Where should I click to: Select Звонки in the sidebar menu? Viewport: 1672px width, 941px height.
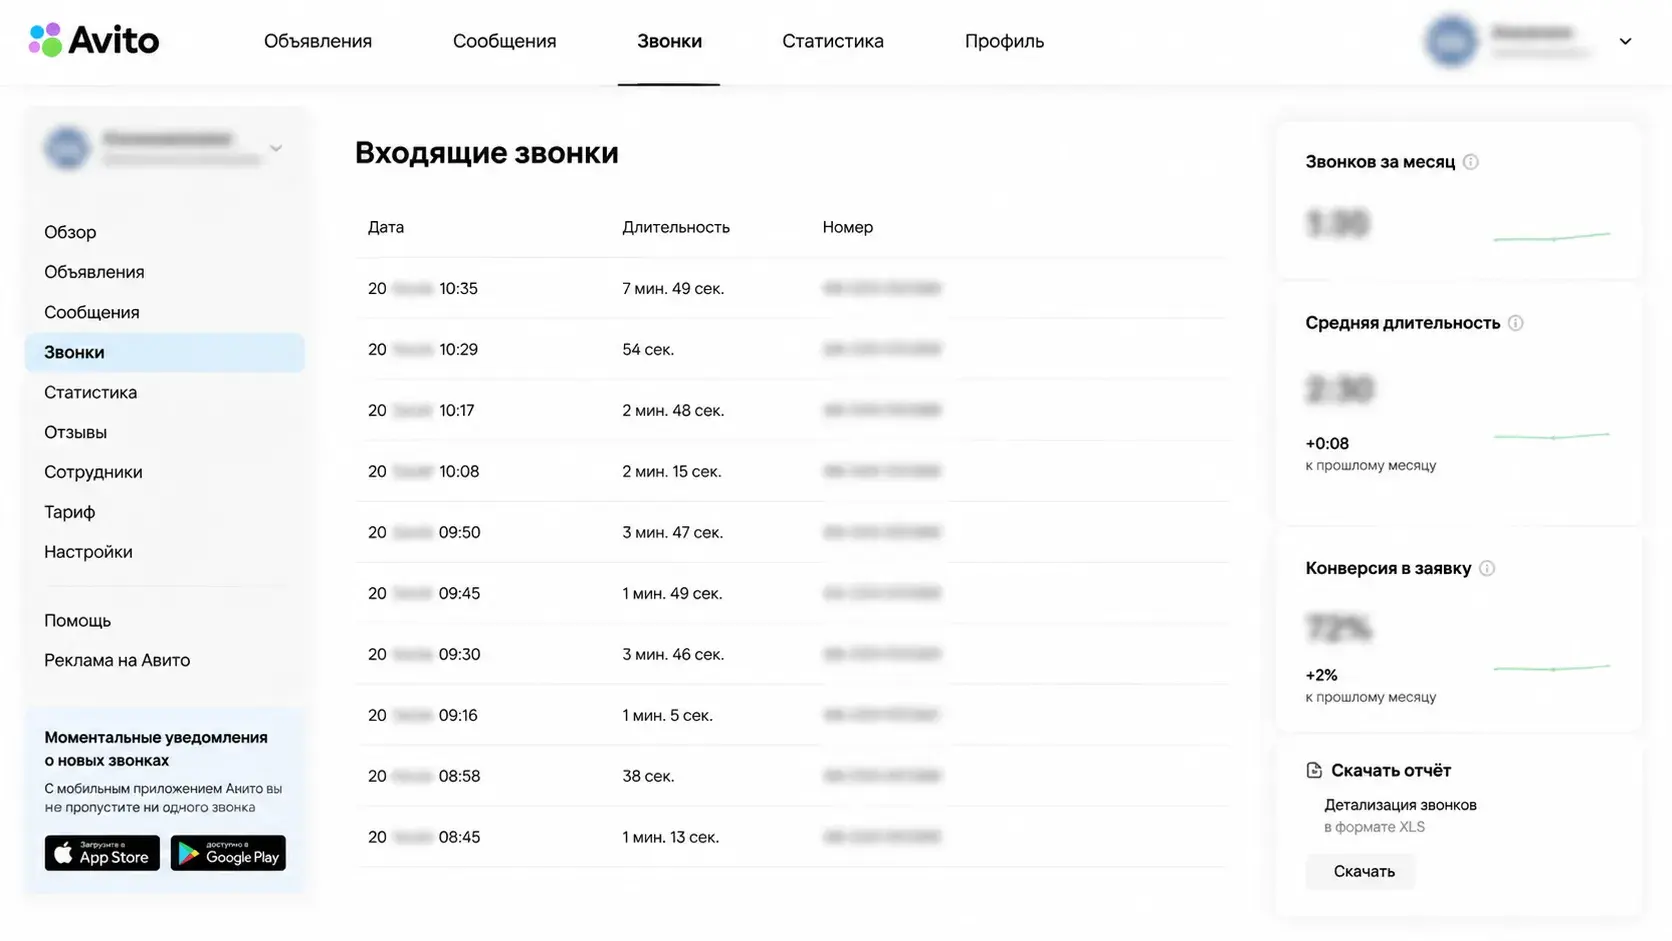click(x=165, y=352)
